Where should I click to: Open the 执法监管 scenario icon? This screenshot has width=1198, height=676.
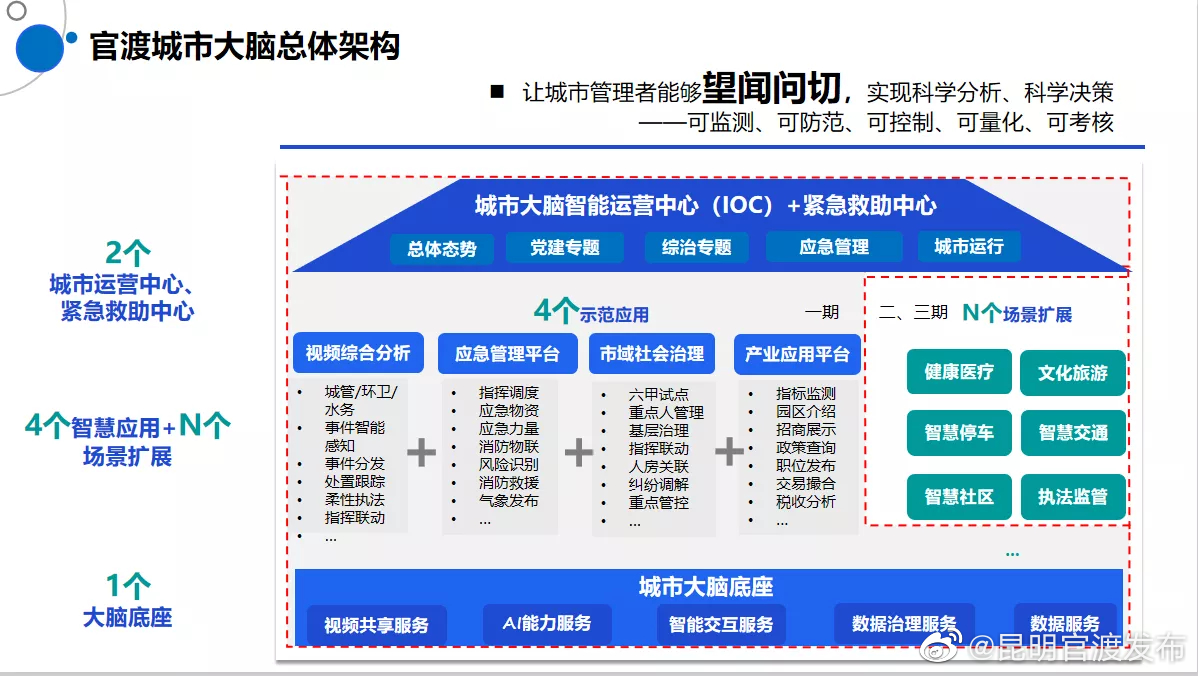click(x=1072, y=496)
